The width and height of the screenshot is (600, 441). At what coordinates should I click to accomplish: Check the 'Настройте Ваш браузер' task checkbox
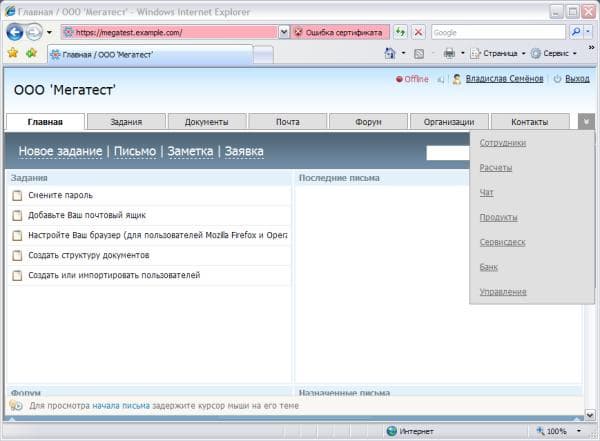tap(17, 235)
